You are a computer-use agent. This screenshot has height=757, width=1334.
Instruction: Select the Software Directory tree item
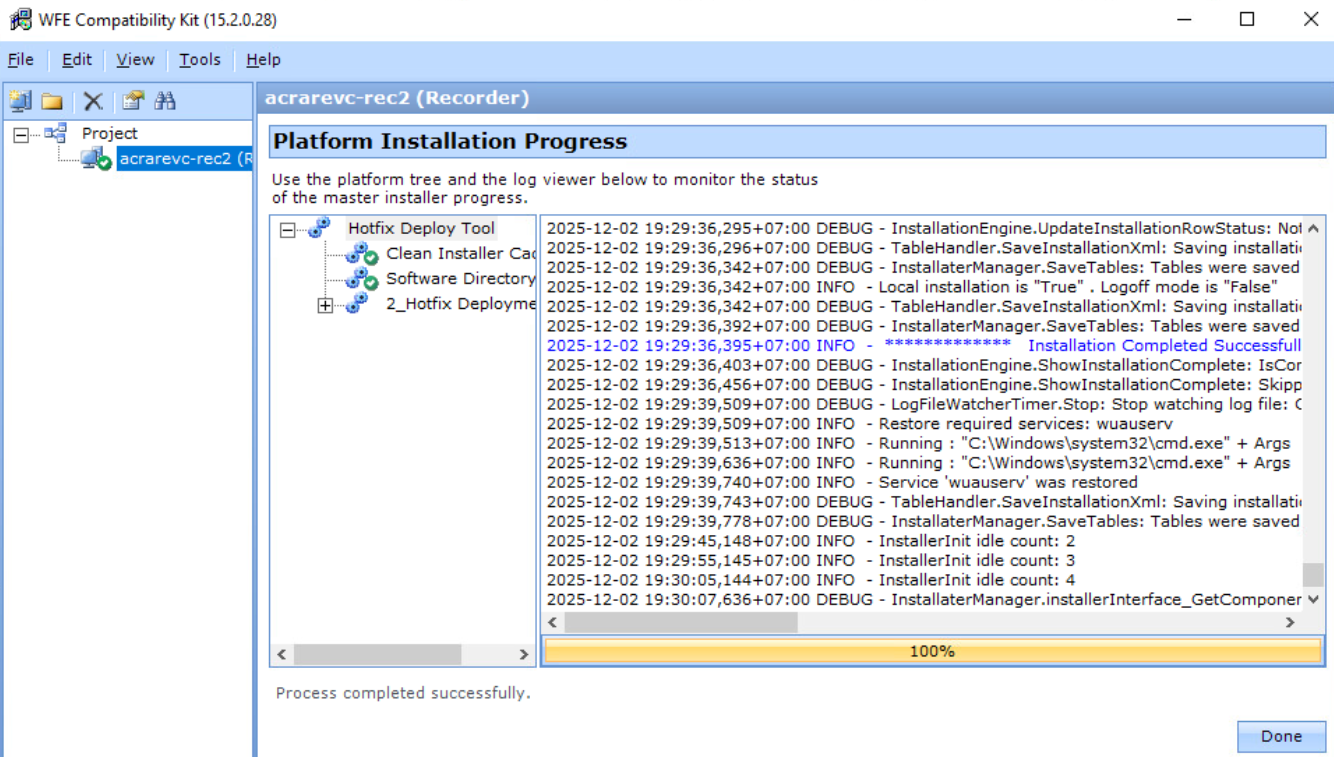pyautogui.click(x=460, y=279)
